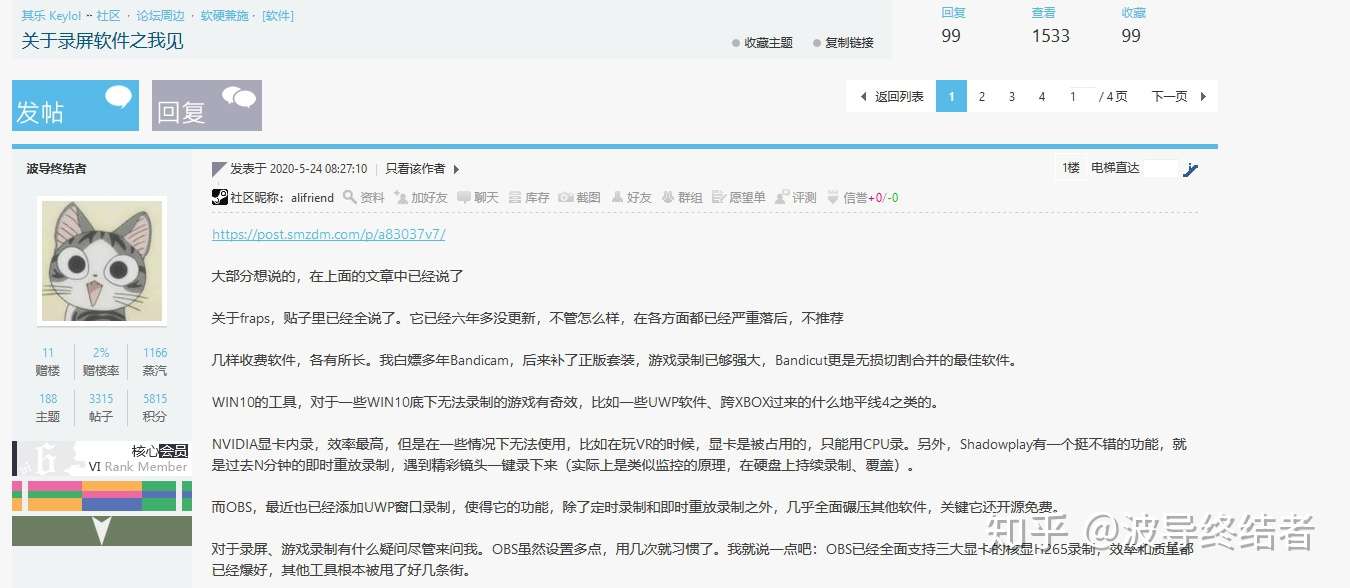Open the poster's 评测 reviews

(796, 197)
